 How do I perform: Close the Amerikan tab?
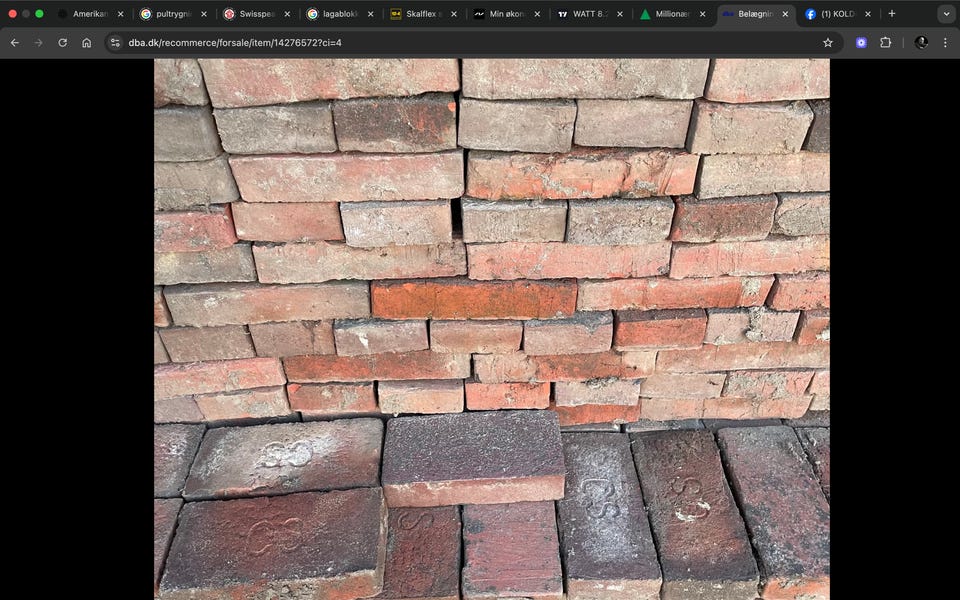121,14
